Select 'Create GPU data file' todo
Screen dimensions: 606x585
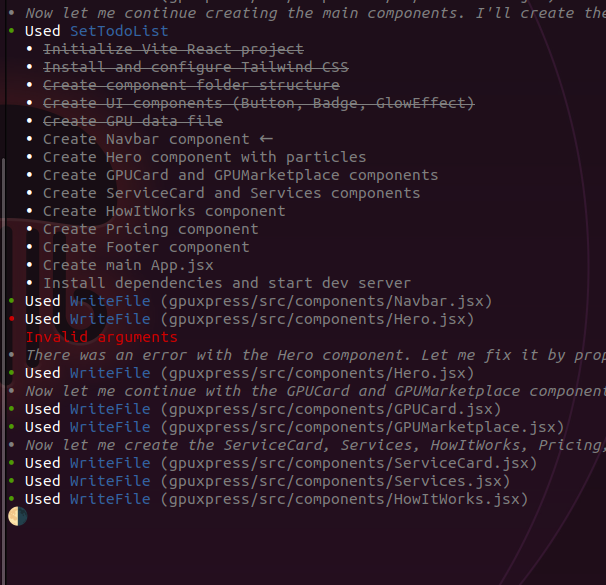pos(133,121)
